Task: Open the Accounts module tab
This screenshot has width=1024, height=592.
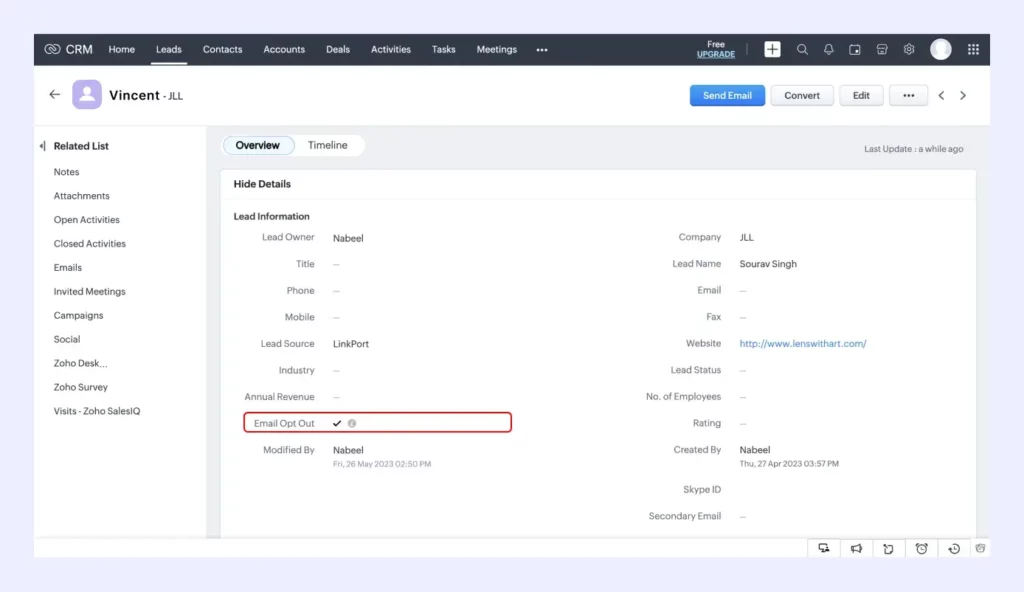Action: (x=284, y=49)
